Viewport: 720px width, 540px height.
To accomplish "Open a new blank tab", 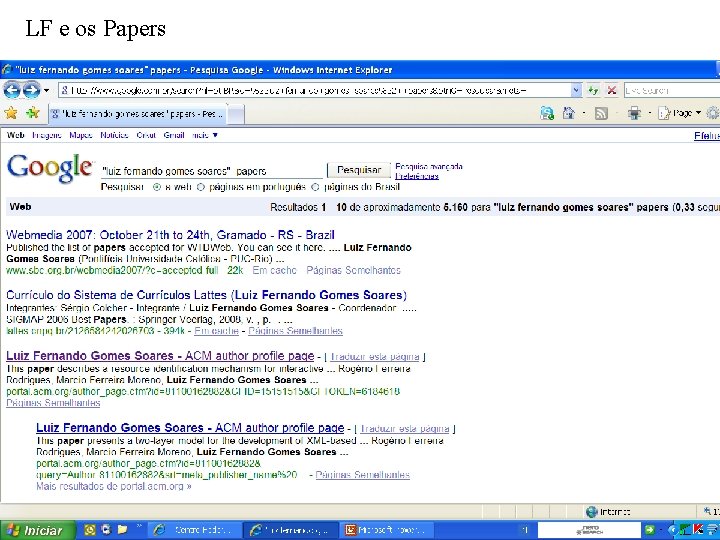I will (x=236, y=114).
